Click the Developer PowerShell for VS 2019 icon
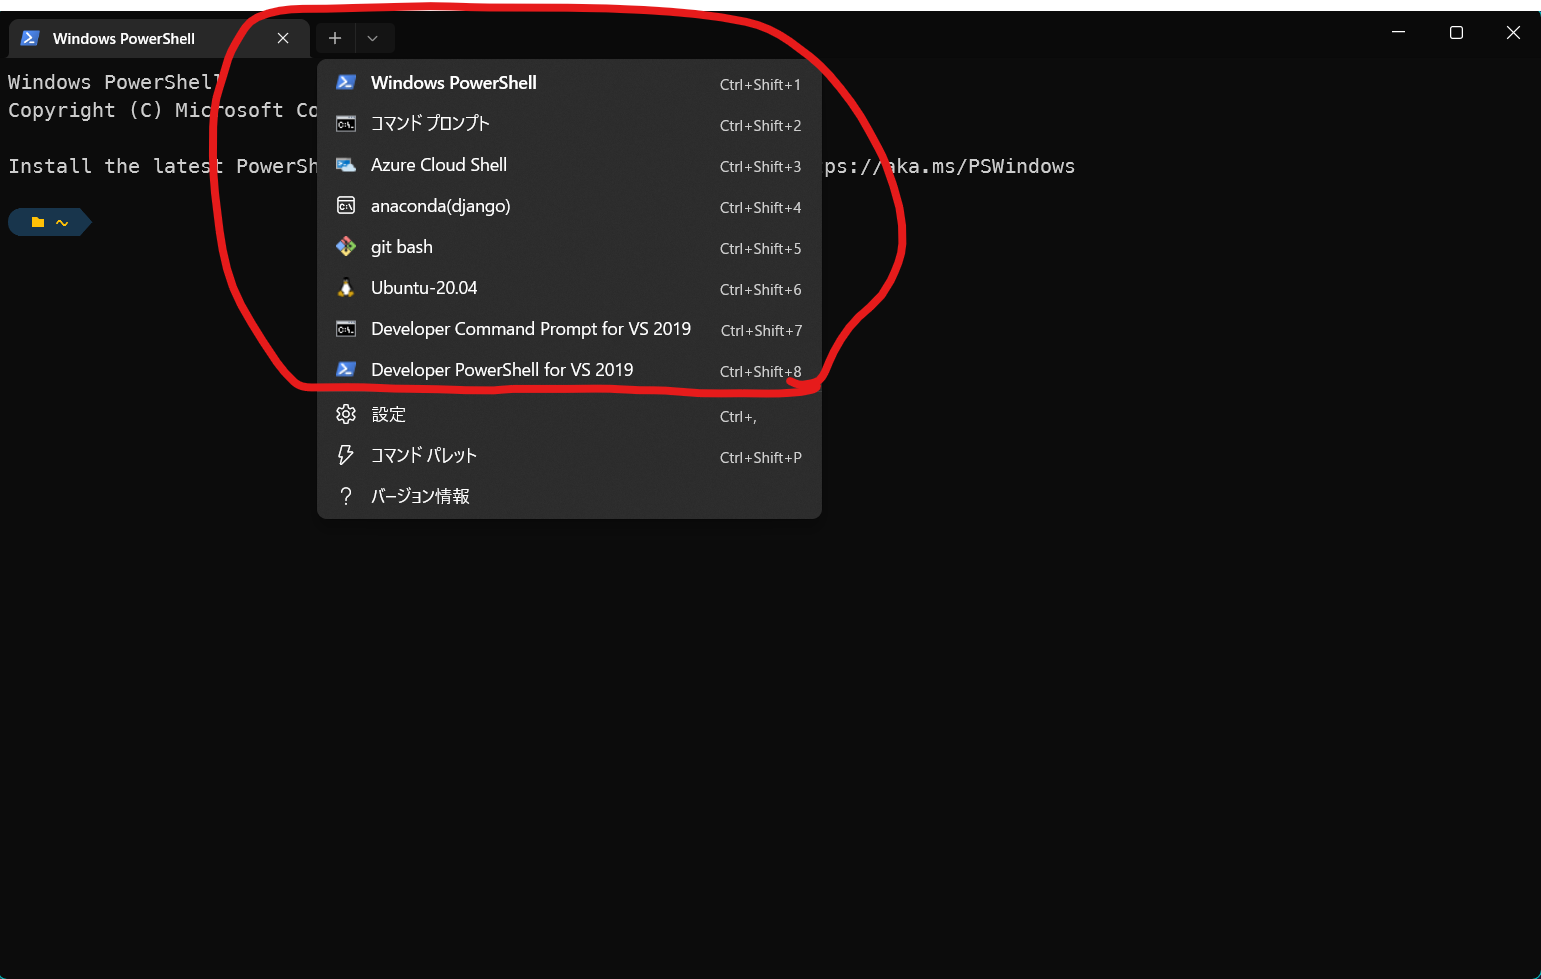Viewport: 1541px width, 979px height. pyautogui.click(x=346, y=370)
